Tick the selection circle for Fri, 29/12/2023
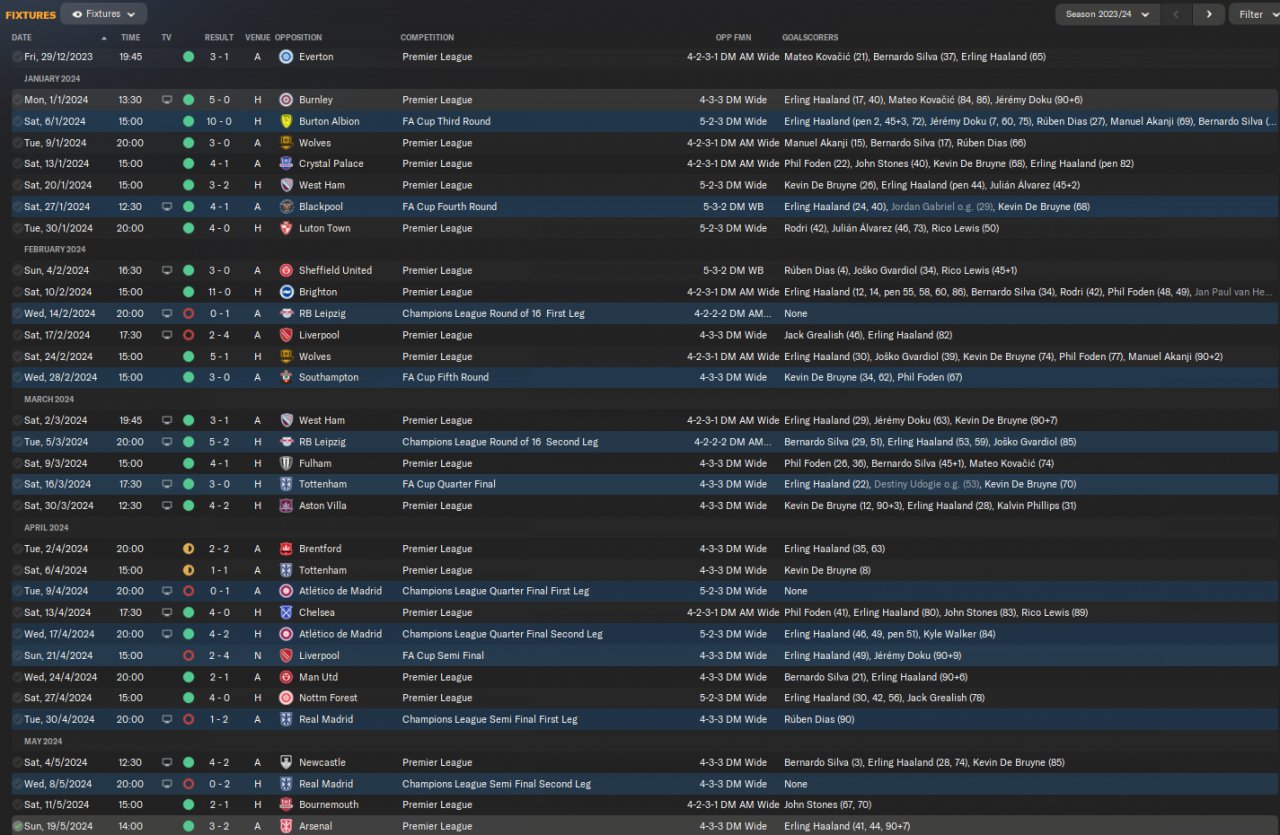Viewport: 1280px width, 835px height. click(17, 57)
